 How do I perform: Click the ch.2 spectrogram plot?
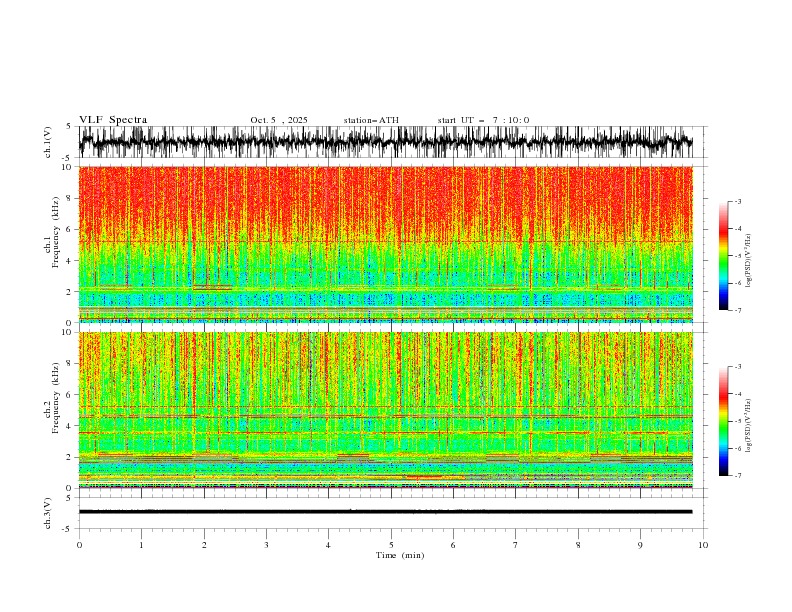tap(385, 410)
